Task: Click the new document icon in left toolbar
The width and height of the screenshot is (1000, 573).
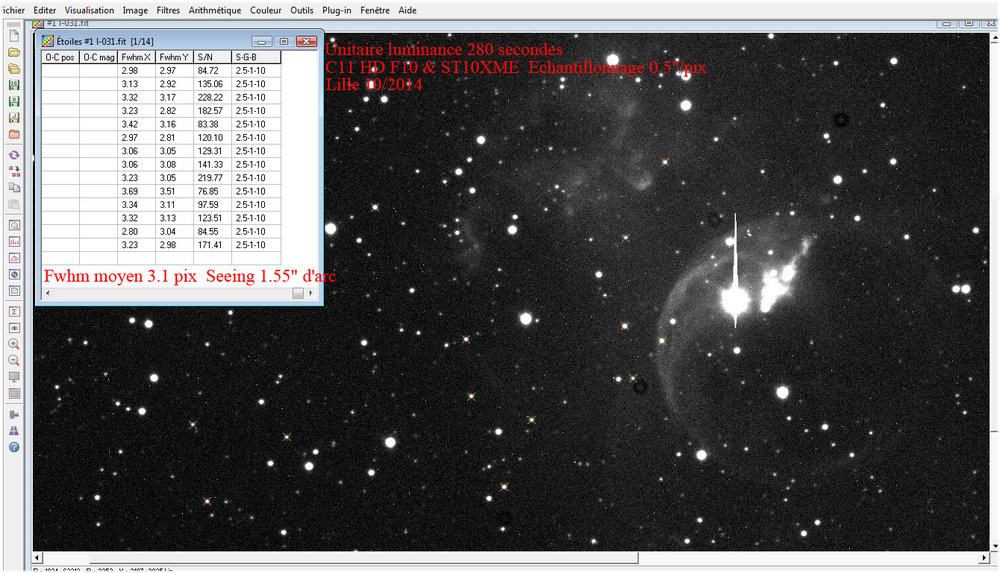Action: pyautogui.click(x=14, y=36)
